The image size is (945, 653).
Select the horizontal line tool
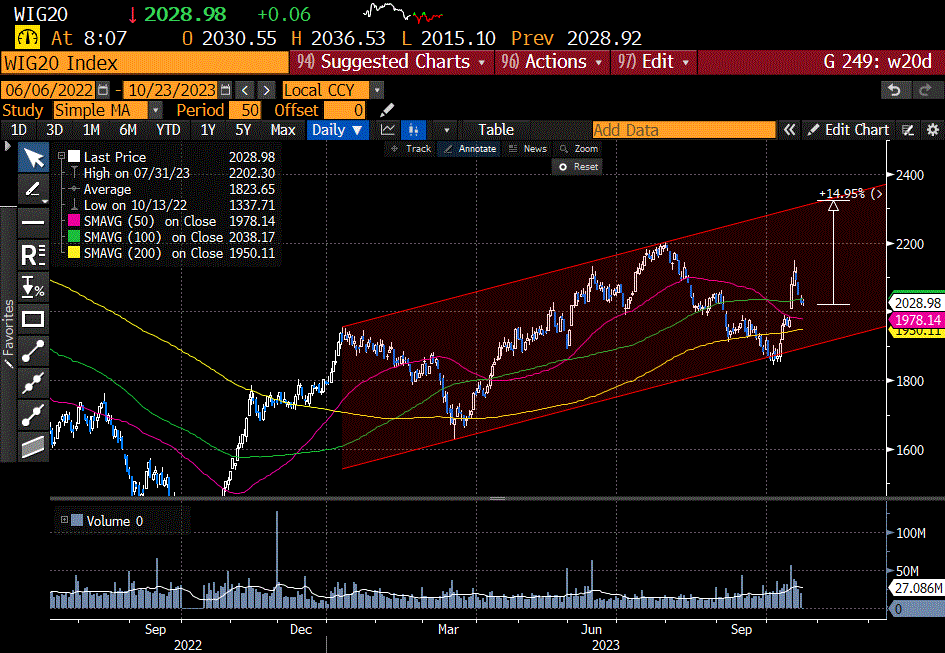point(33,222)
